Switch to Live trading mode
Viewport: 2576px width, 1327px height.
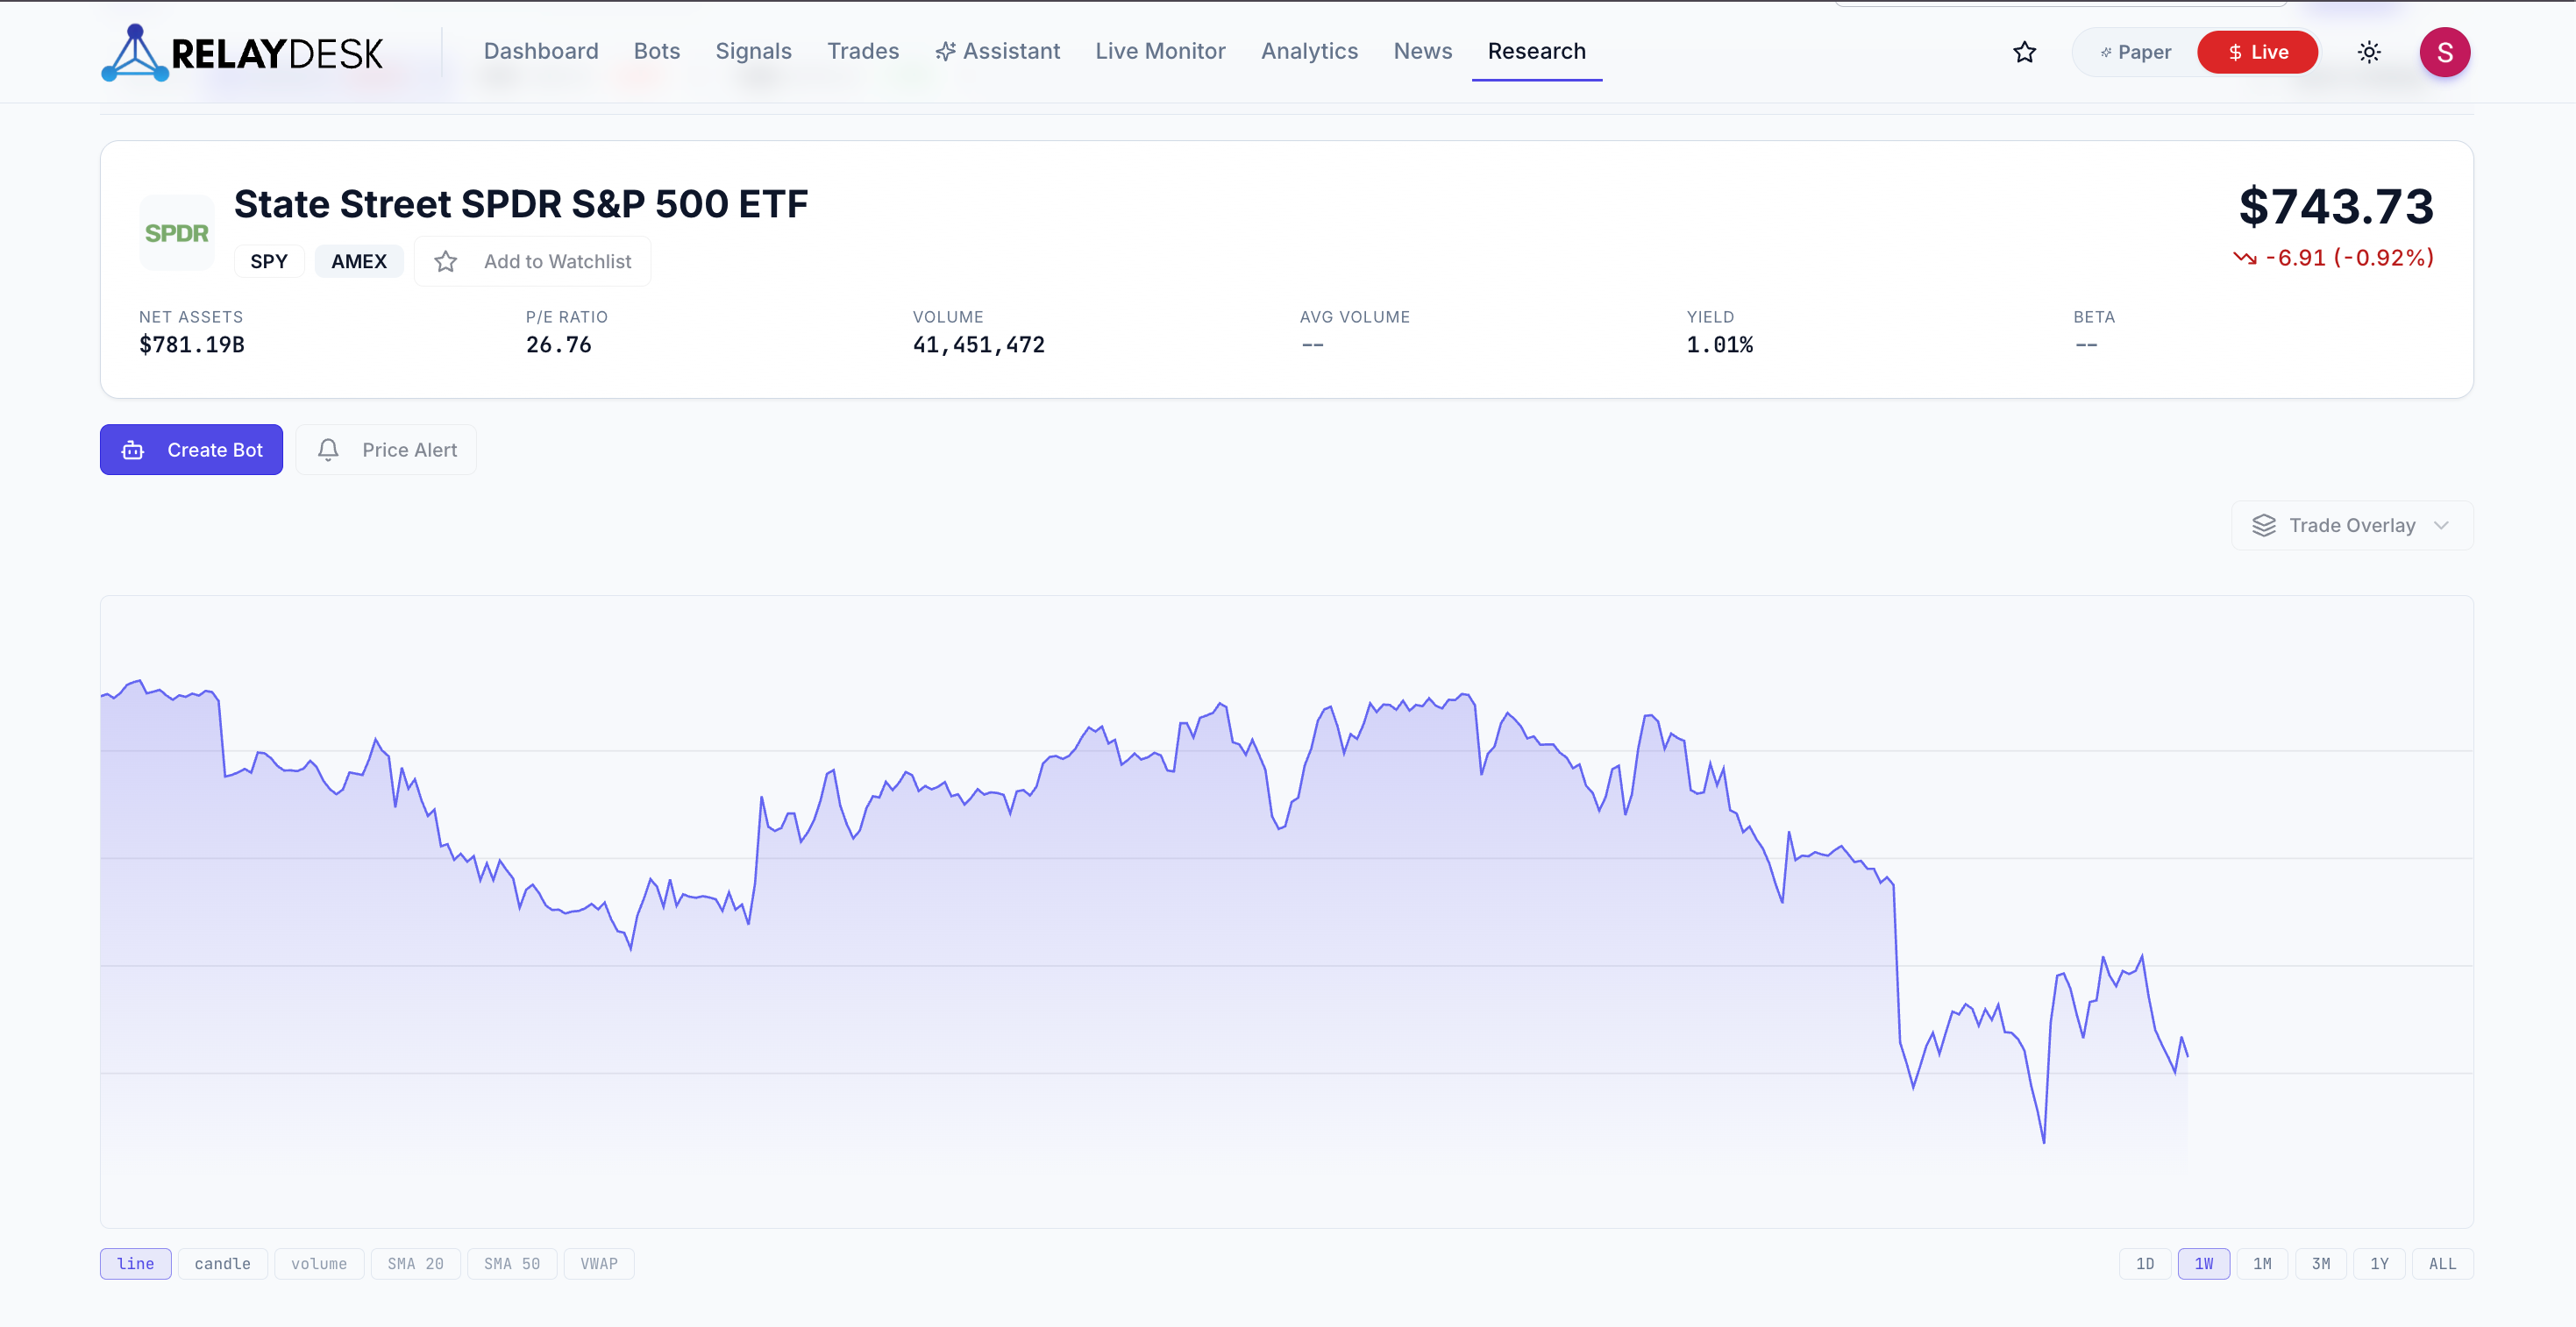click(2257, 52)
